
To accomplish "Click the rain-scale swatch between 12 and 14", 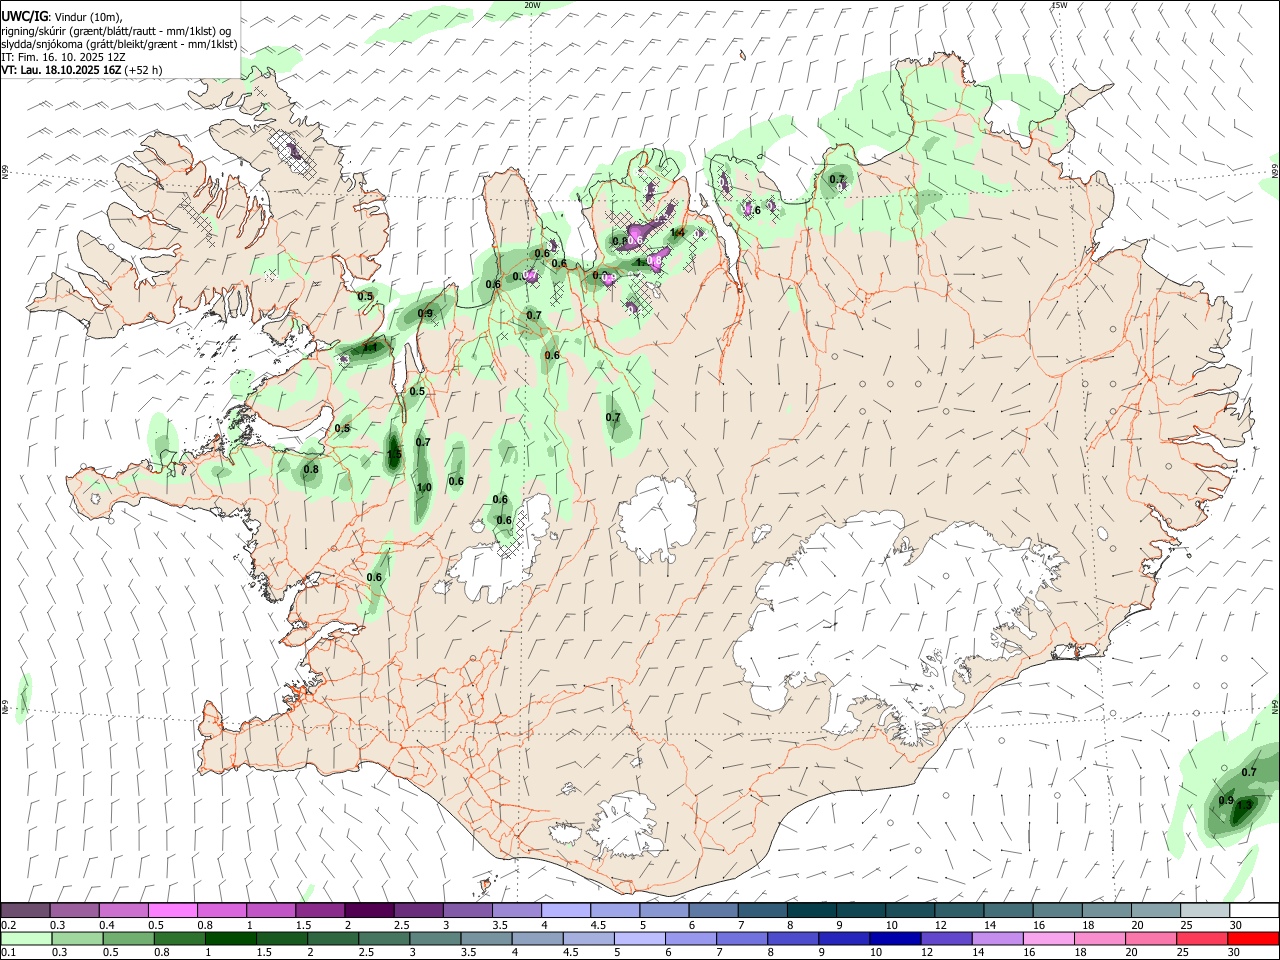I will 945,938.
